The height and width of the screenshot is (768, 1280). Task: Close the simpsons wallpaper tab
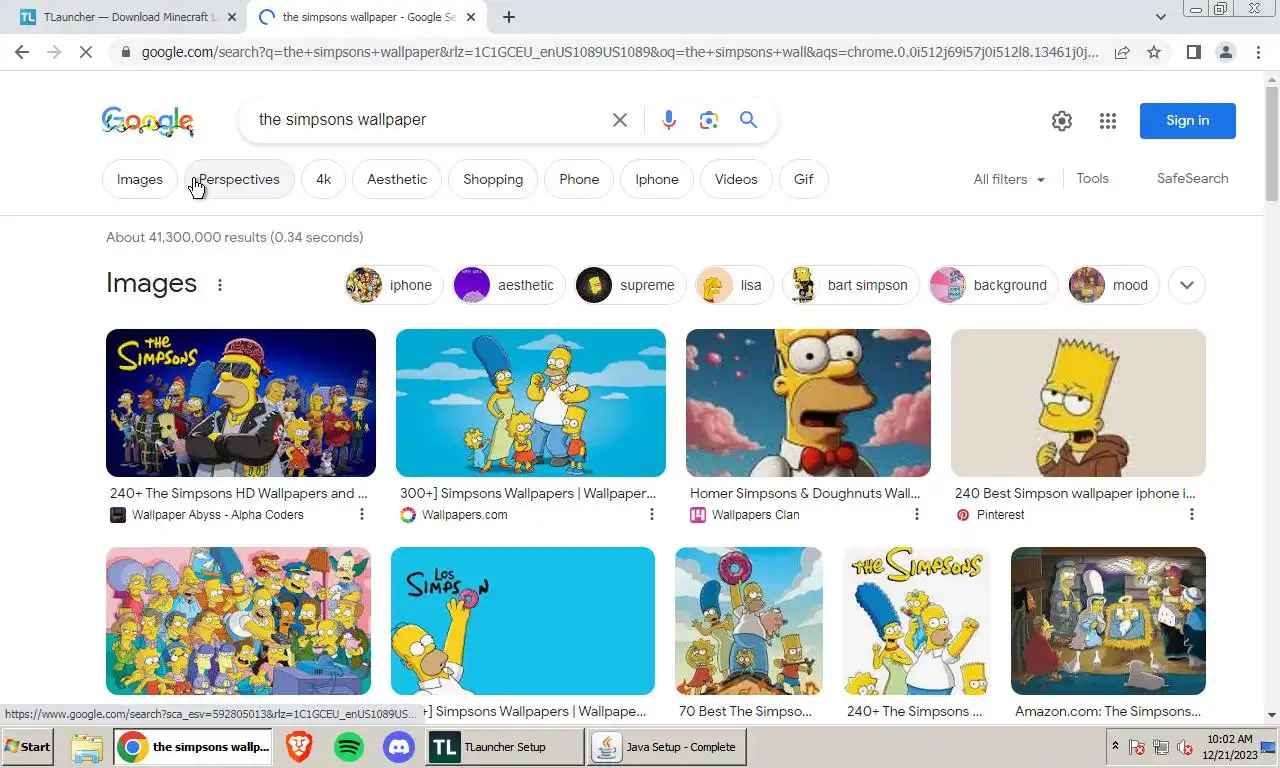tap(471, 17)
